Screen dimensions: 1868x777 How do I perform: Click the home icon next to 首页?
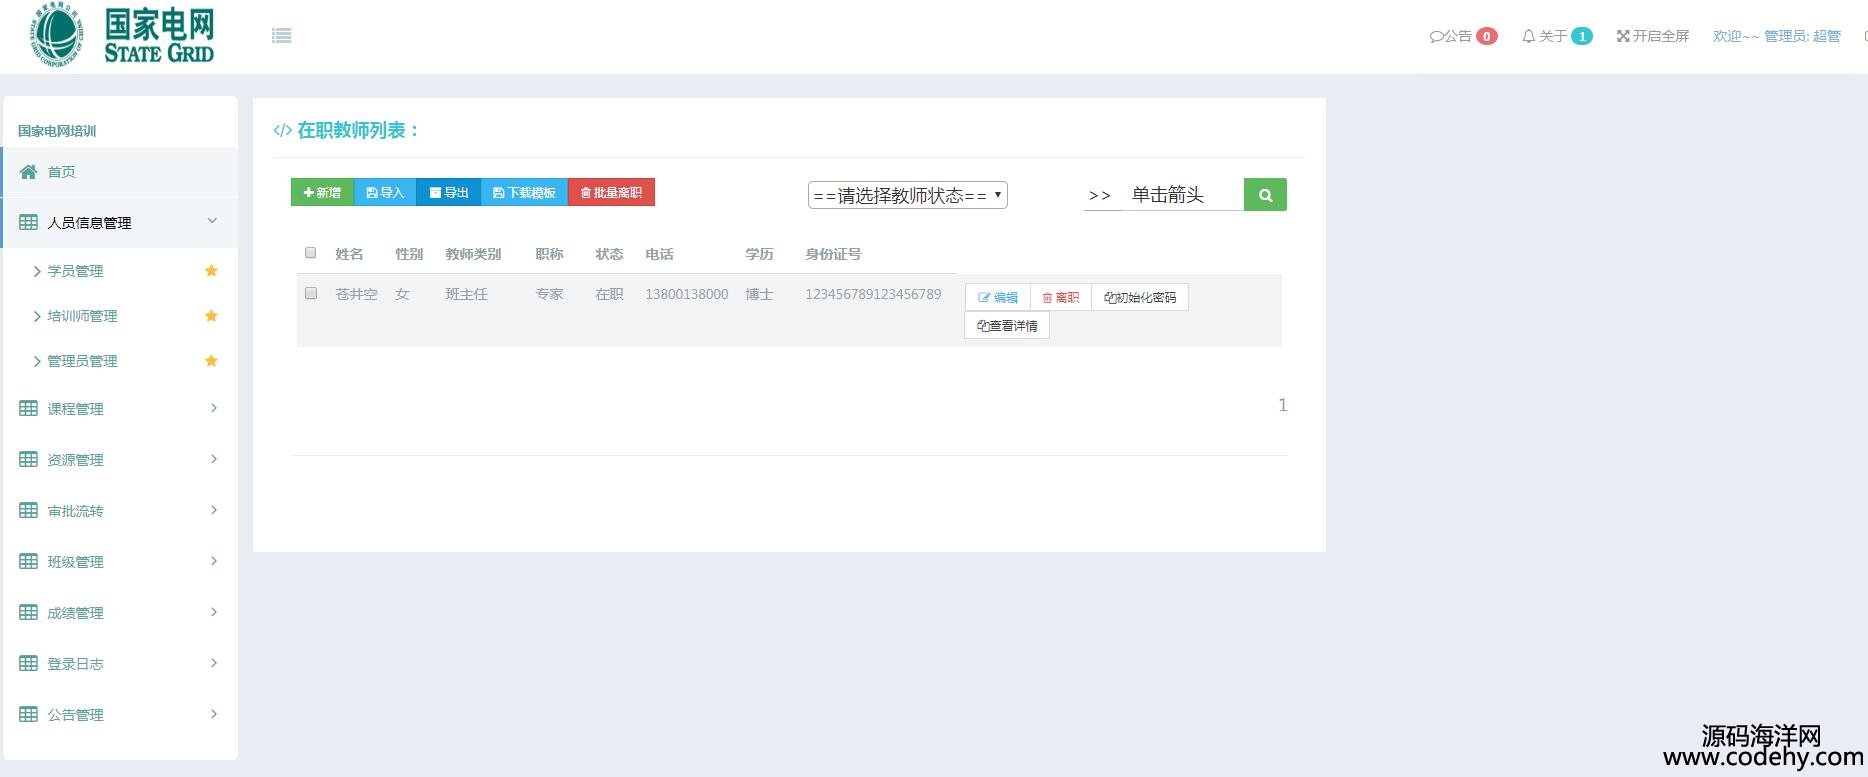tap(29, 172)
